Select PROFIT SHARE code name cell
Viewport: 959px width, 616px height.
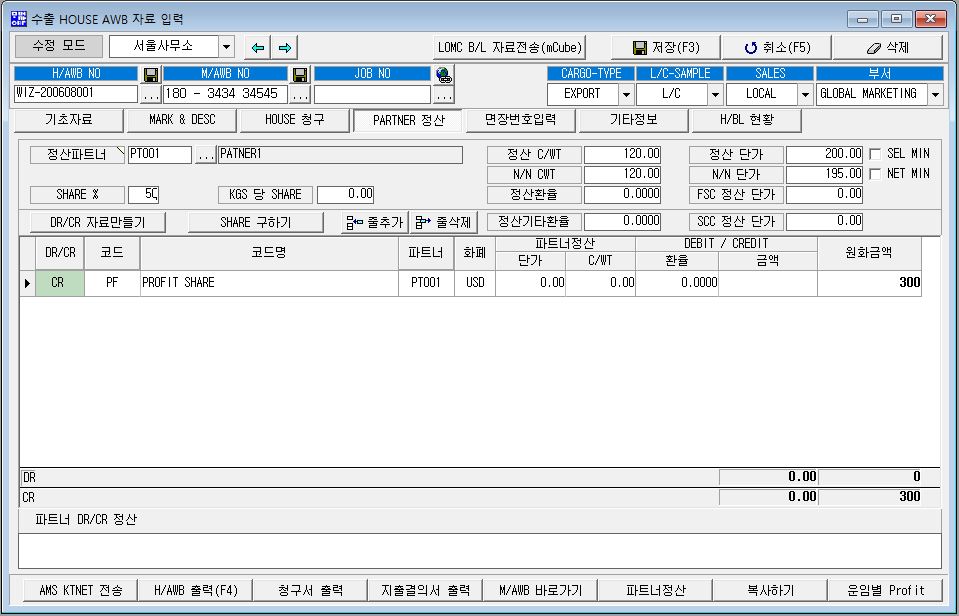(269, 283)
